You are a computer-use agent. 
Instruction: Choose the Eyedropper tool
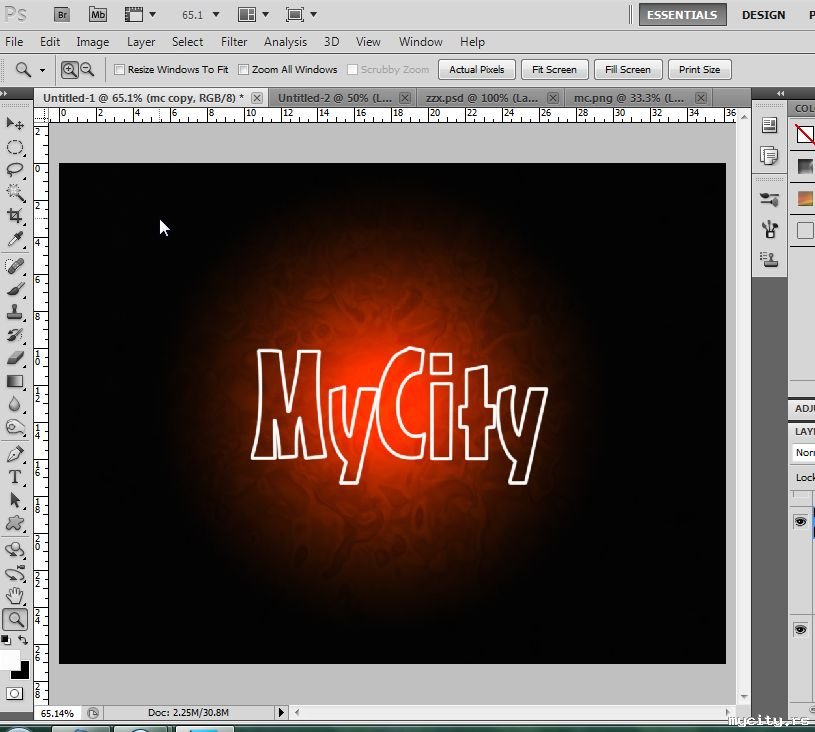(15, 240)
